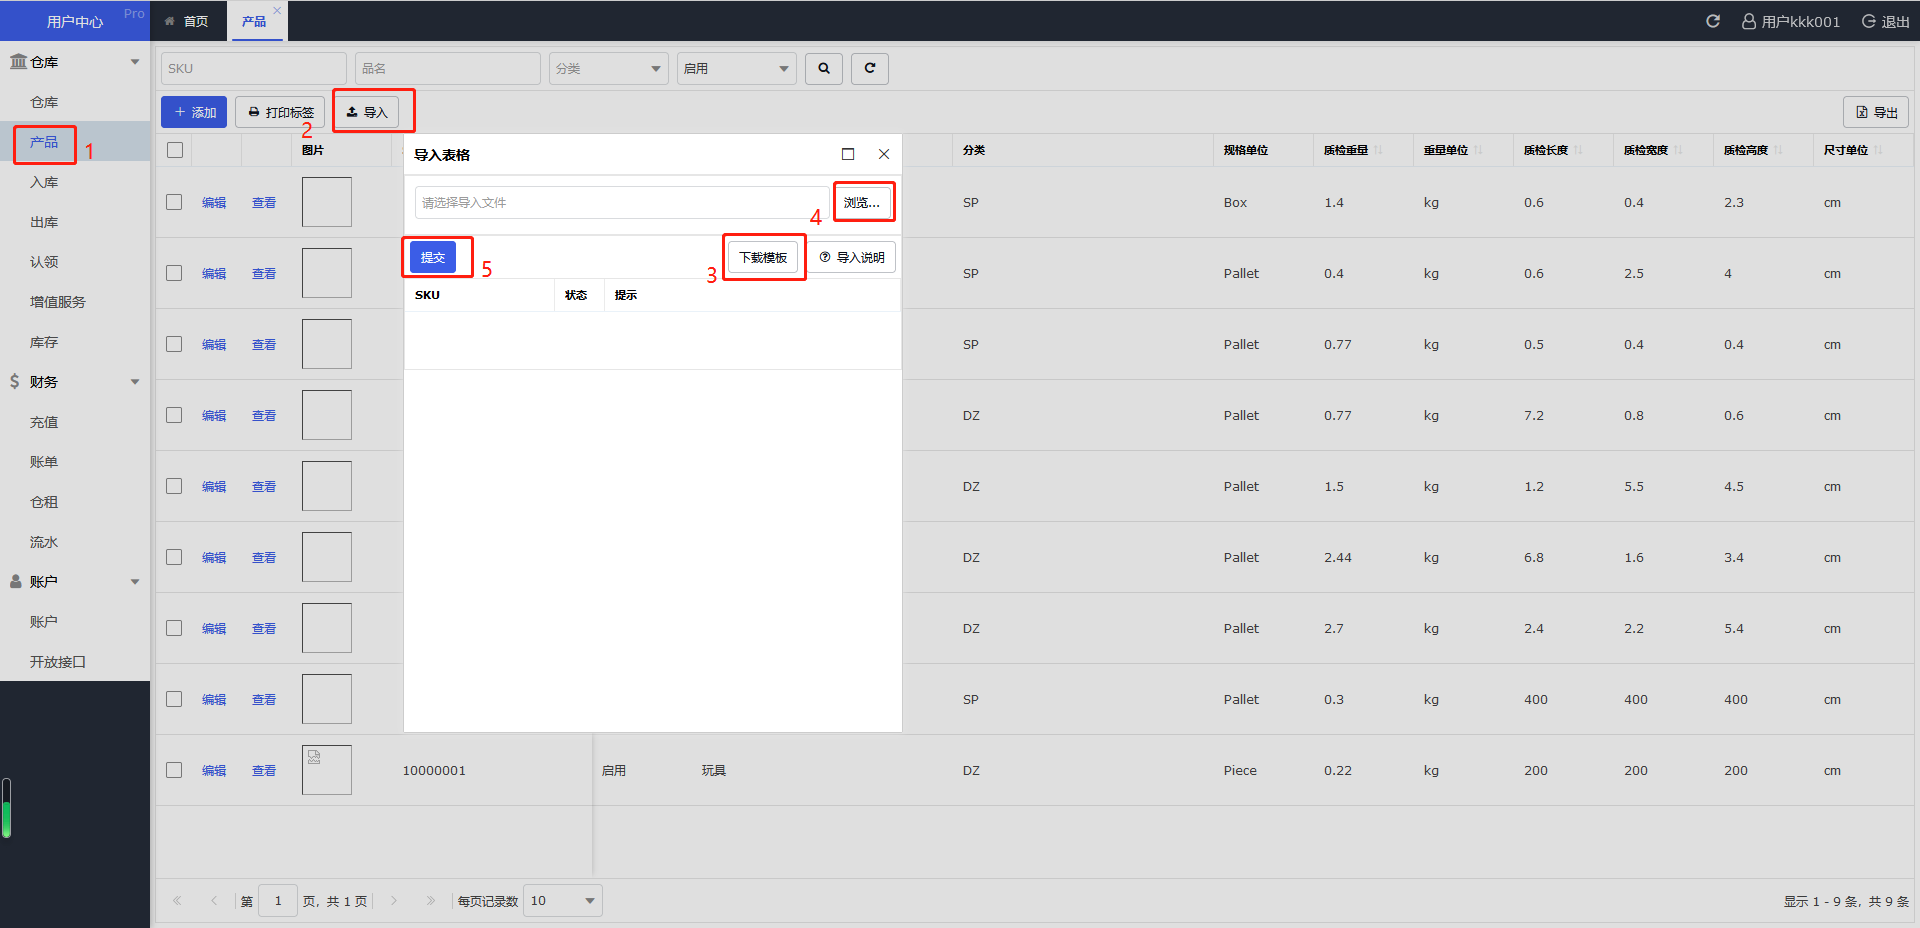Click the 浏览 browse file button
This screenshot has width=1920, height=928.
pos(862,202)
